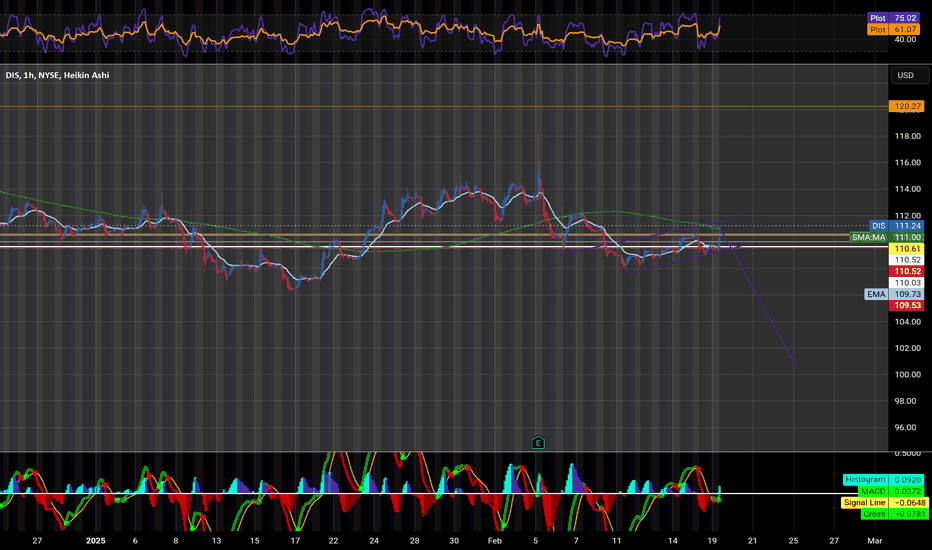
Task: Click the EMA 109.73 label
Action: (894, 294)
